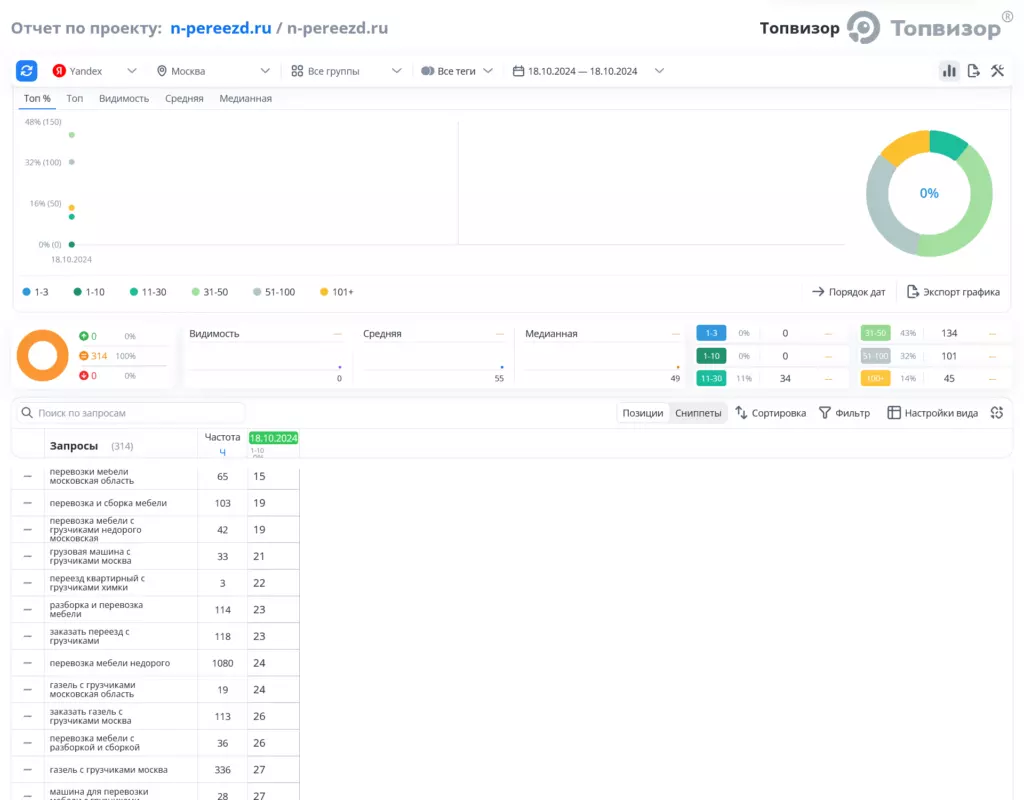Switch to the Топ % chart tab
Screen dimensions: 1024x800
point(37,99)
